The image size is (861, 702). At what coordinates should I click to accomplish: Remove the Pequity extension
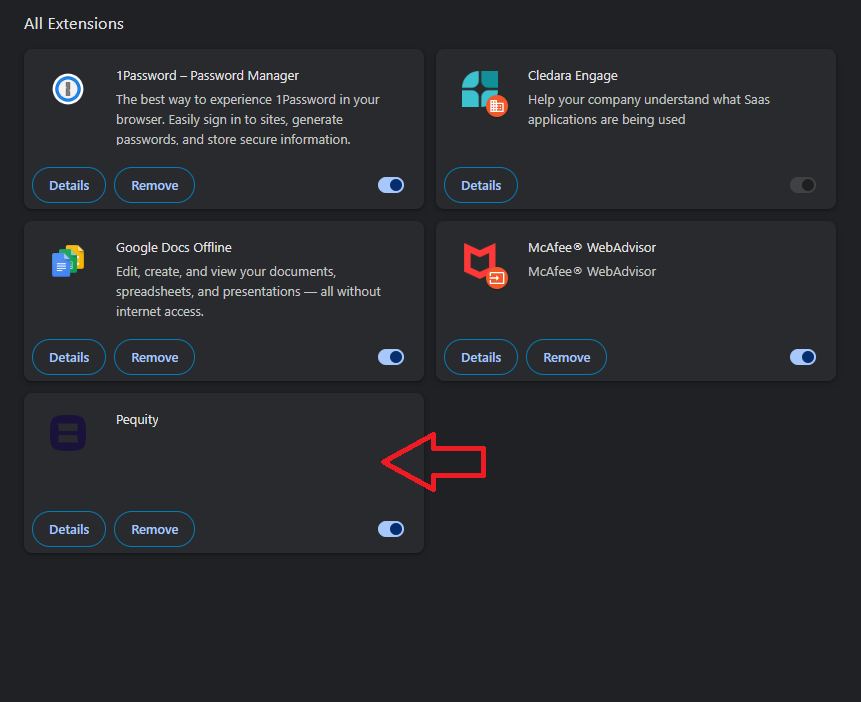pos(154,529)
